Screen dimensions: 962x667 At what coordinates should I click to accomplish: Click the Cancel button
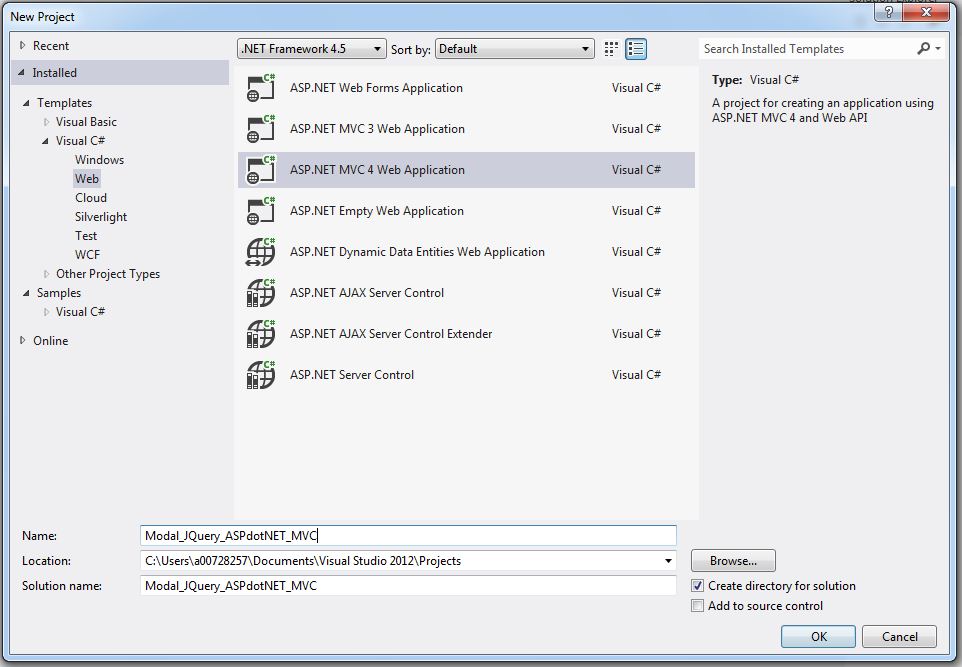899,636
